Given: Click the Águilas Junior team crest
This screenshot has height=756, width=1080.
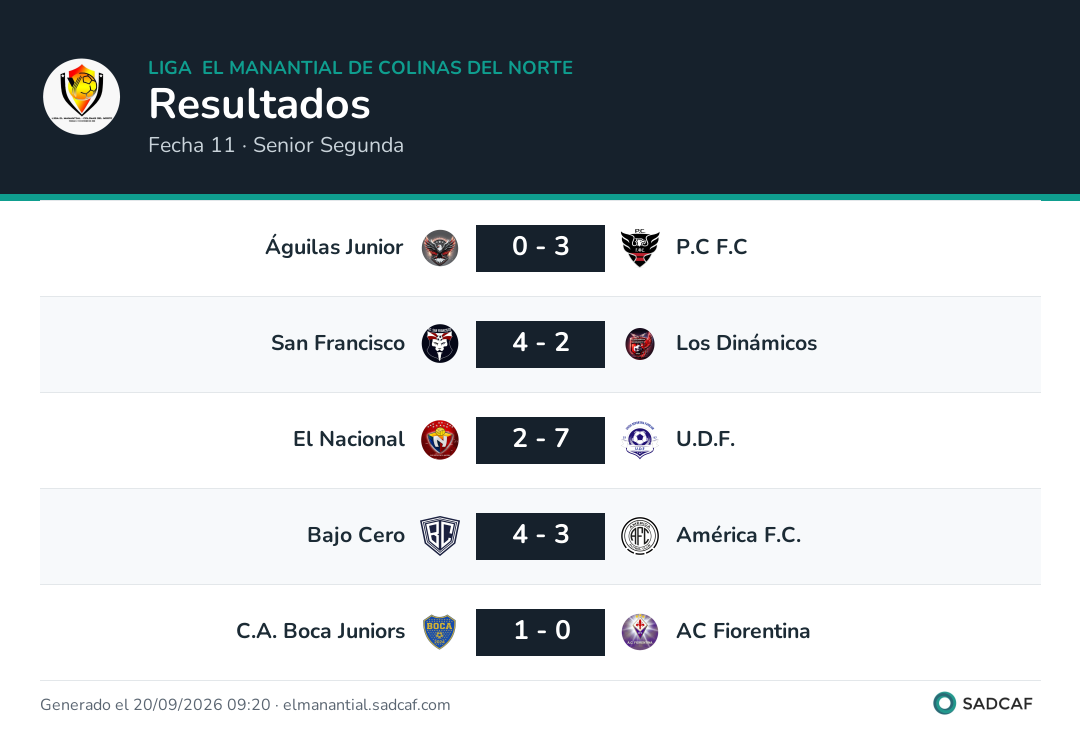Looking at the screenshot, I should [440, 248].
